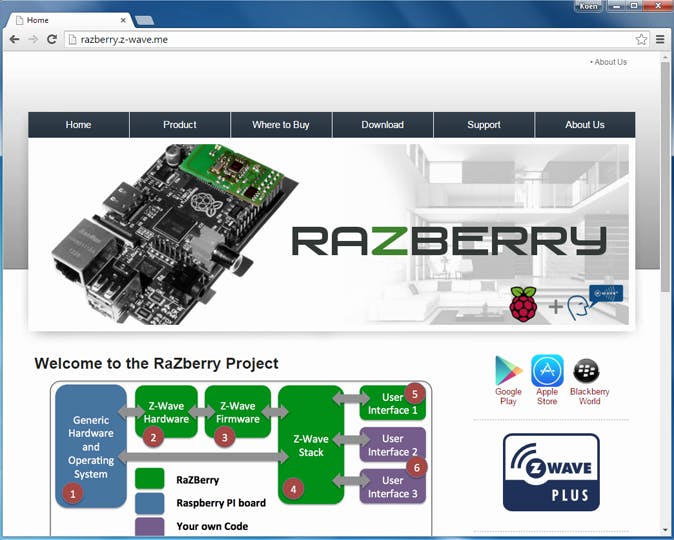
Task: Click the browser forward arrow
Action: click(33, 40)
